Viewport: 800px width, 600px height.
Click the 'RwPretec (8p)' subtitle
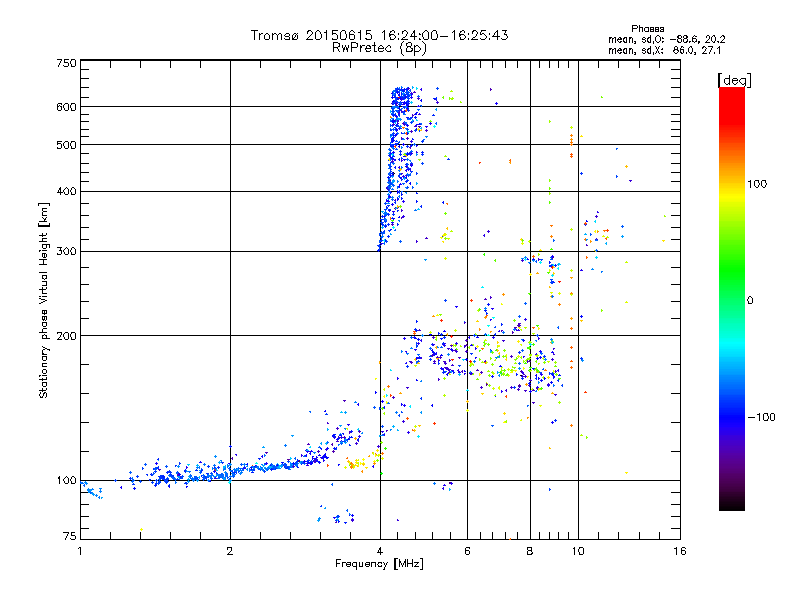point(379,48)
